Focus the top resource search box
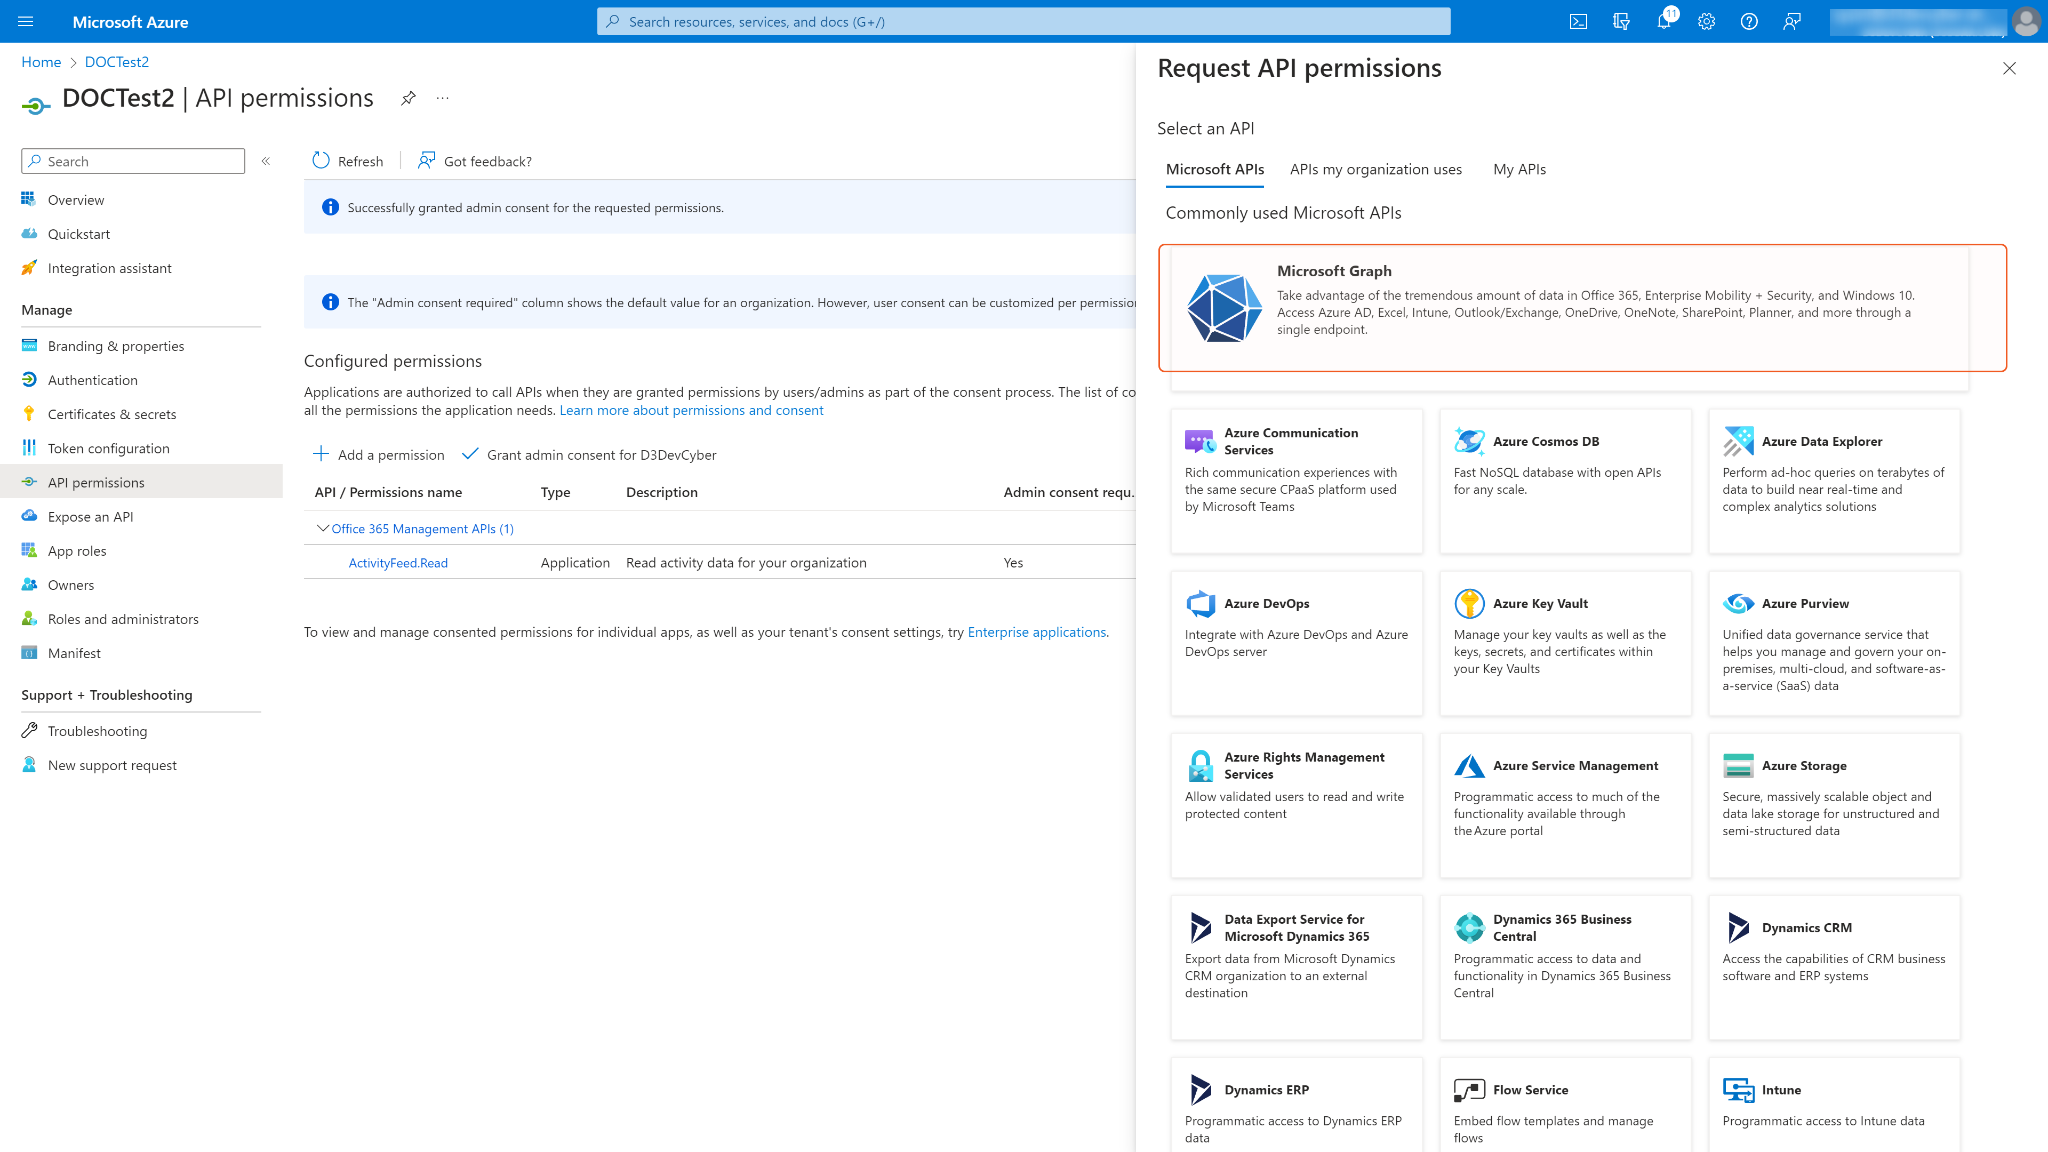This screenshot has width=2048, height=1152. click(1023, 22)
